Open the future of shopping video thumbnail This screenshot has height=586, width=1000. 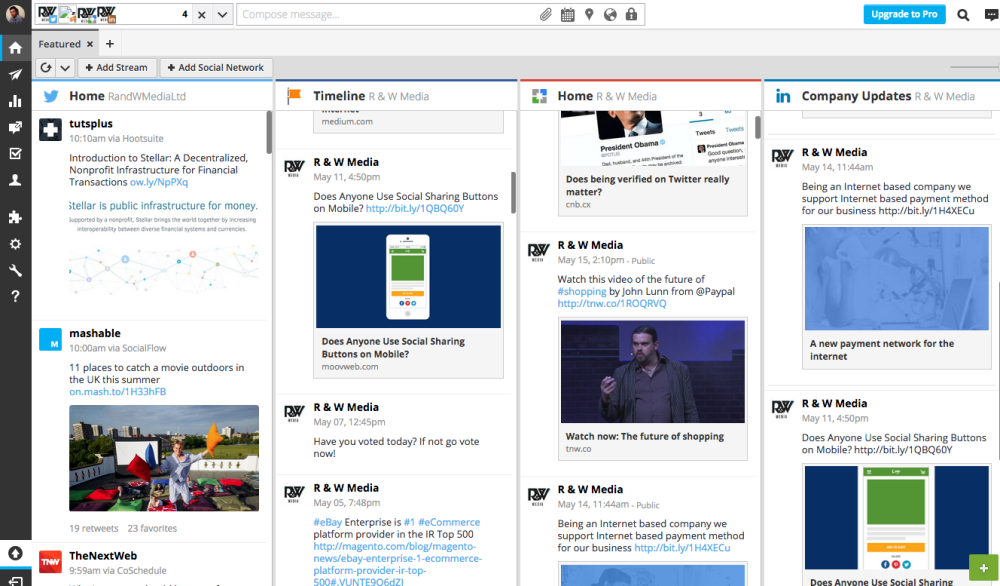point(652,372)
